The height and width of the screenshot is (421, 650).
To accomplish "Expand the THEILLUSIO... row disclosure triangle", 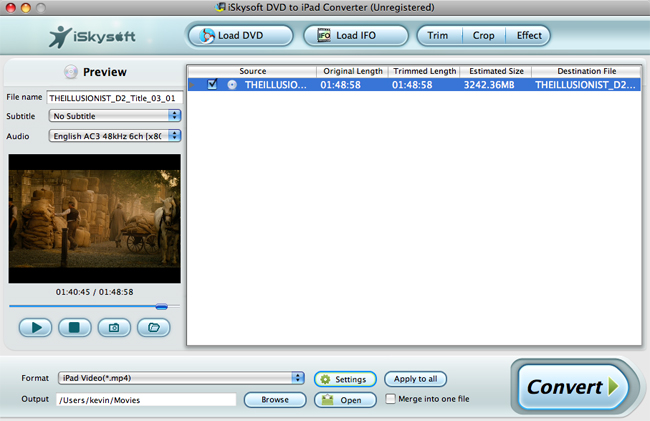I will pos(192,85).
